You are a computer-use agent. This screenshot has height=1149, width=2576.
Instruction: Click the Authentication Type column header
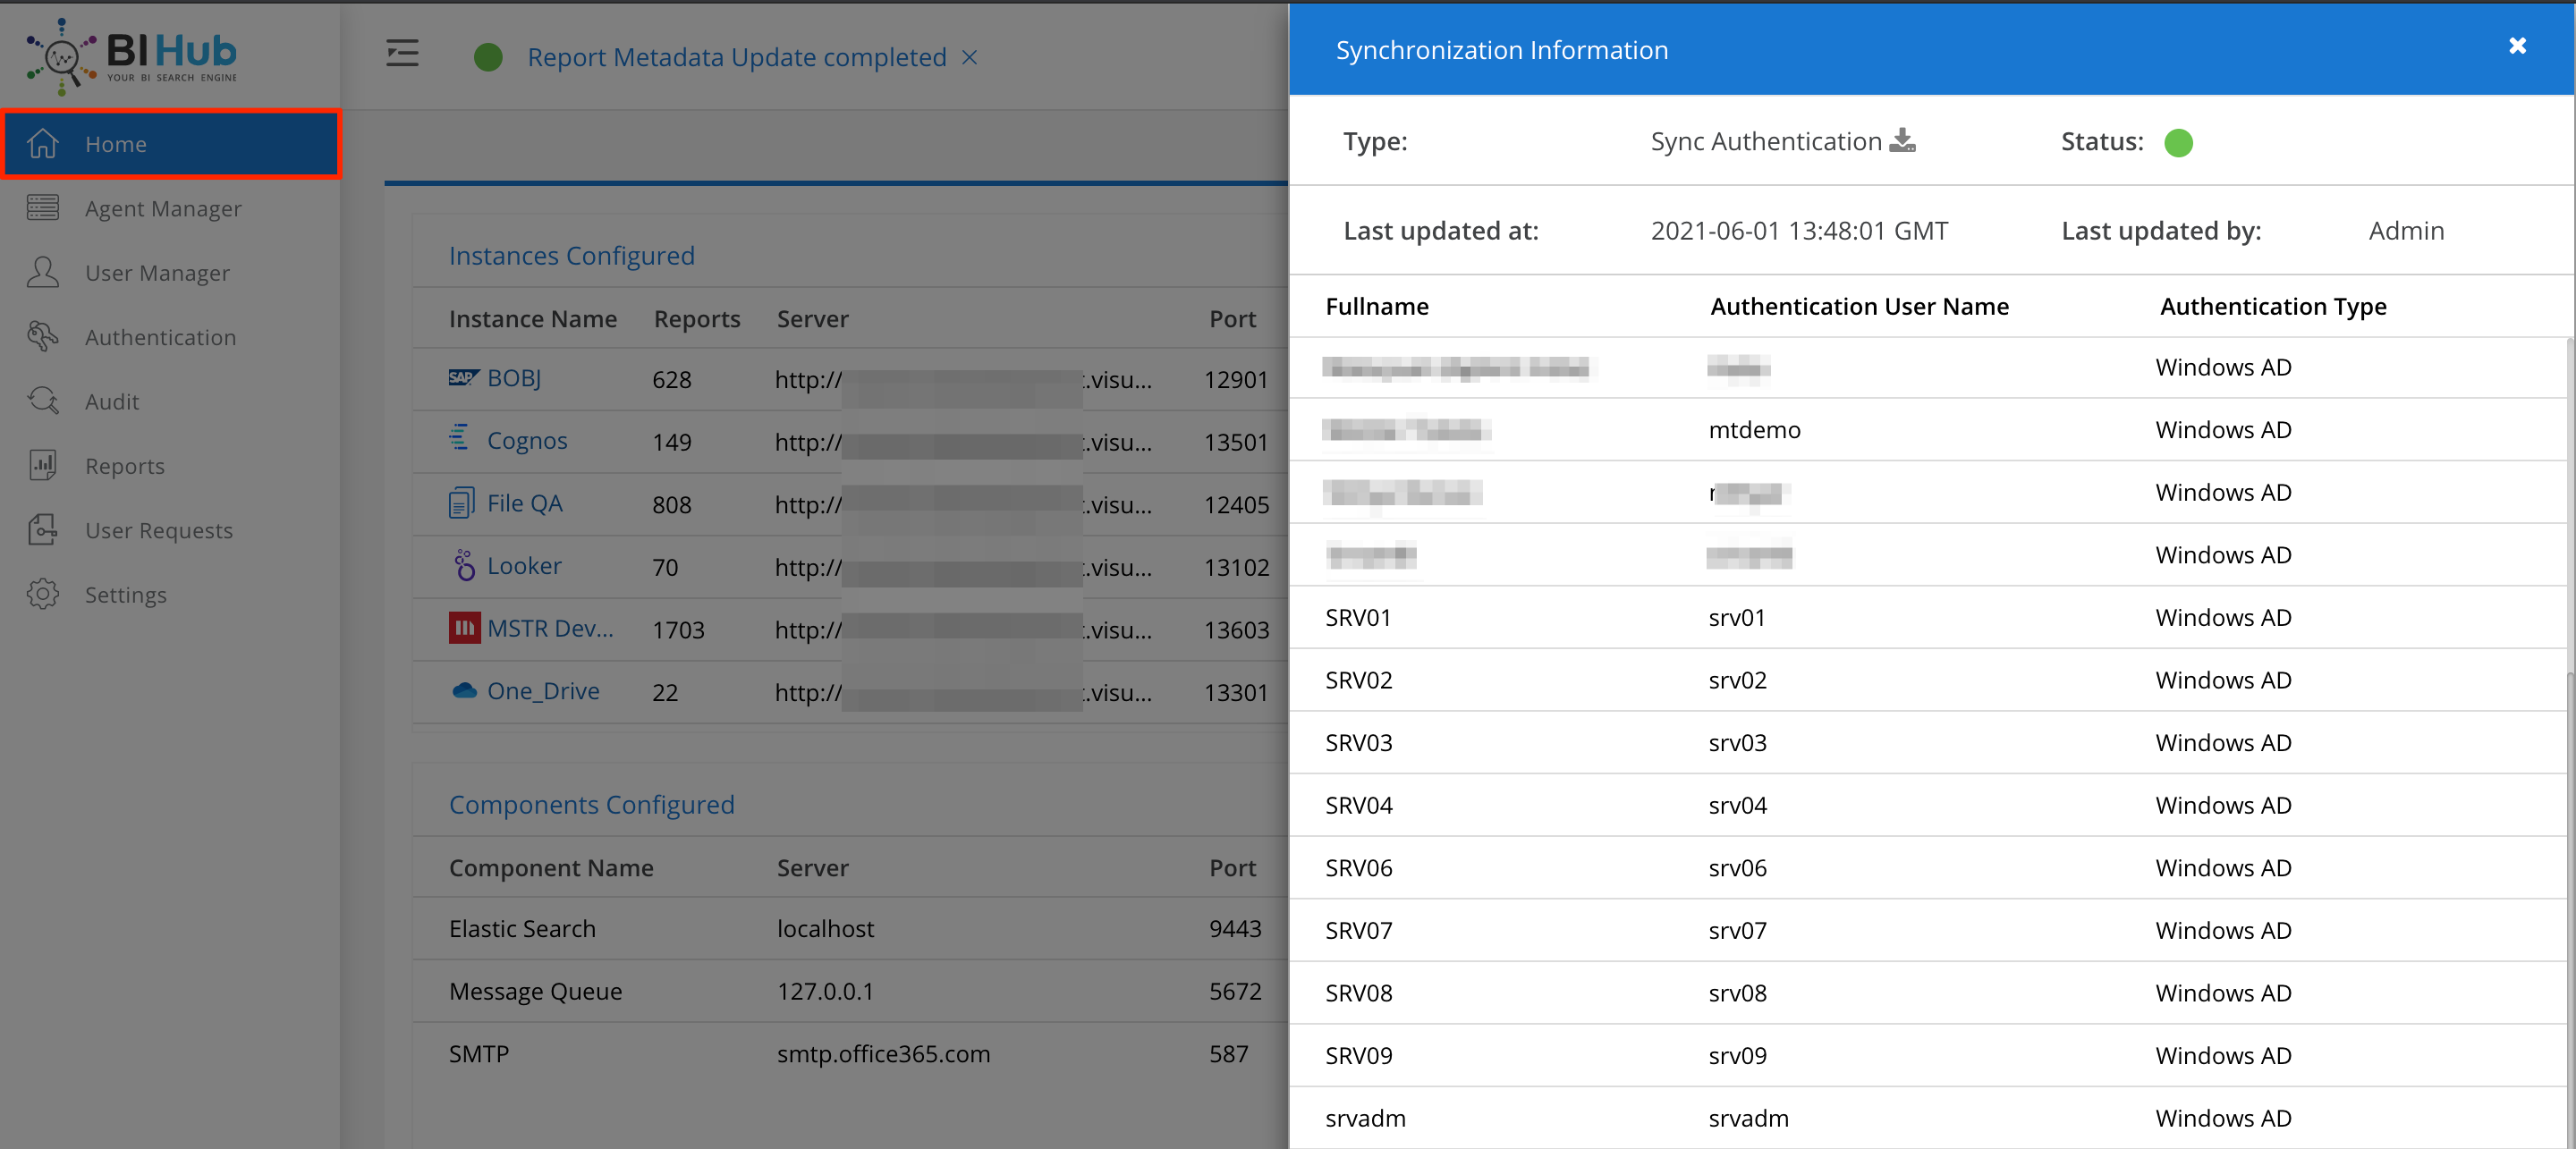[x=2273, y=306]
